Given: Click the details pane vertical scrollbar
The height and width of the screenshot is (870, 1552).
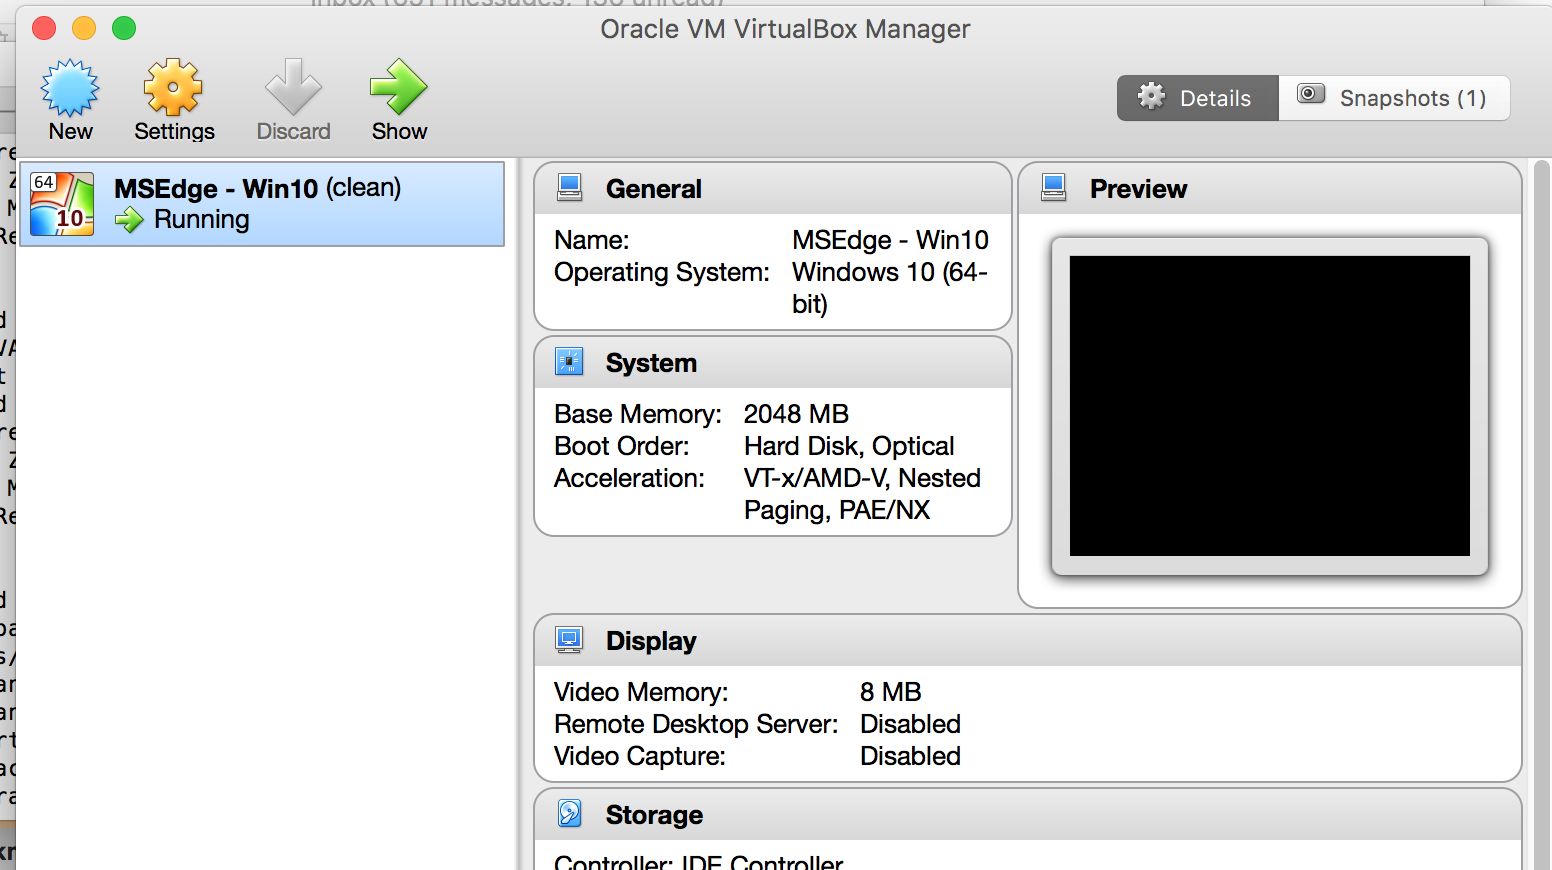Looking at the screenshot, I should point(1541,514).
